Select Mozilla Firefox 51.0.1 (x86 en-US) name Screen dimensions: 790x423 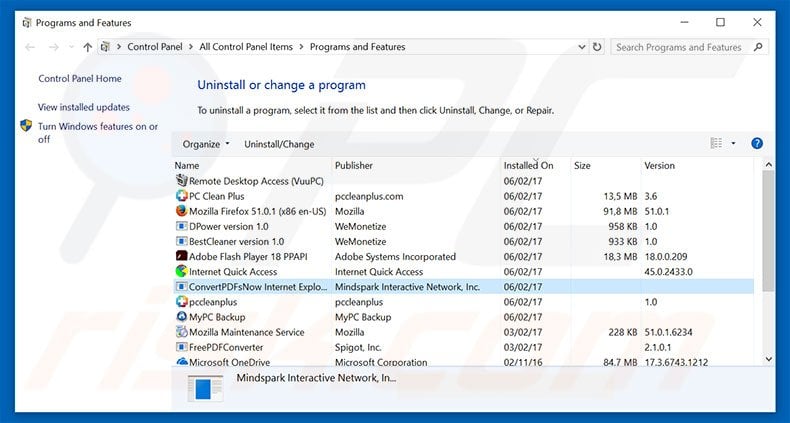257,211
